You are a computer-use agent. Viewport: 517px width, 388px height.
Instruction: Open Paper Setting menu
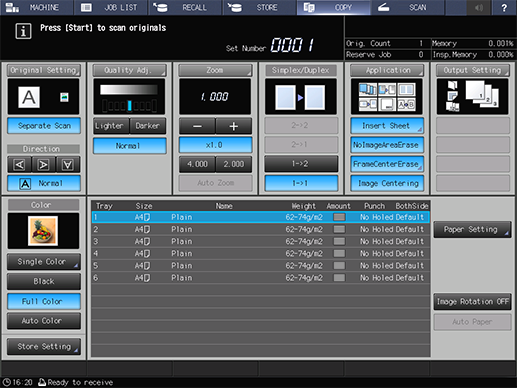472,229
